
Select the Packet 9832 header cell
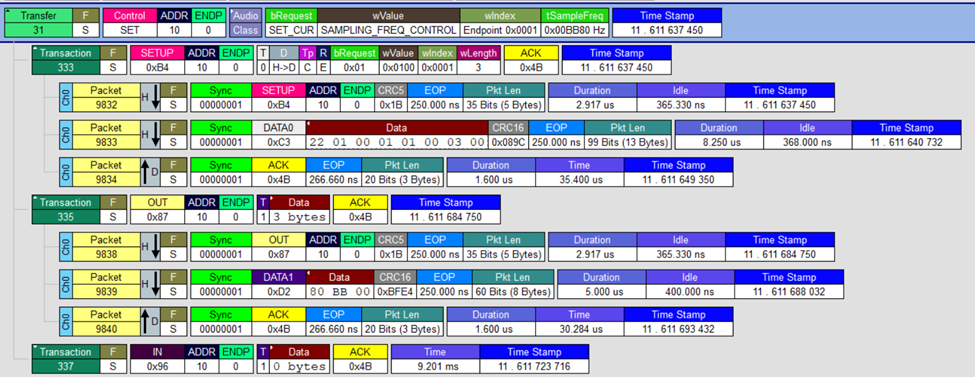coord(106,98)
